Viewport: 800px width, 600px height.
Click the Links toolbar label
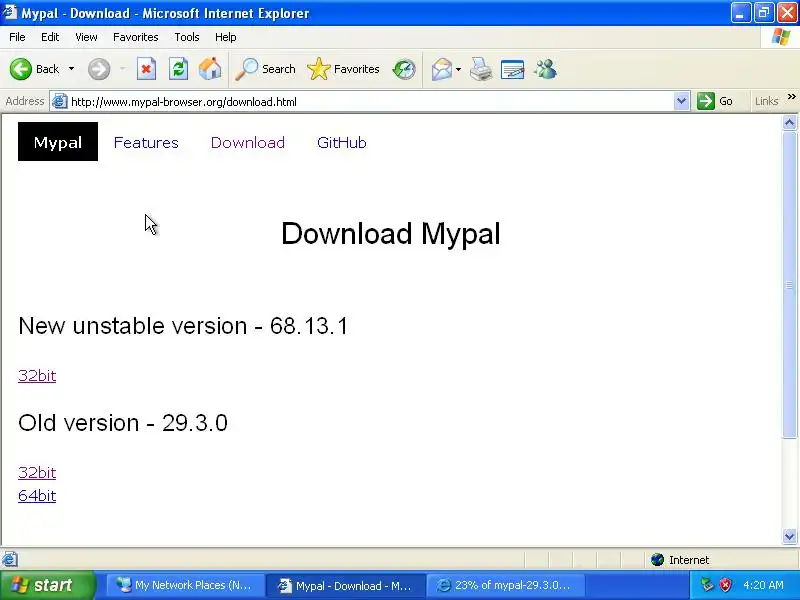(x=766, y=101)
